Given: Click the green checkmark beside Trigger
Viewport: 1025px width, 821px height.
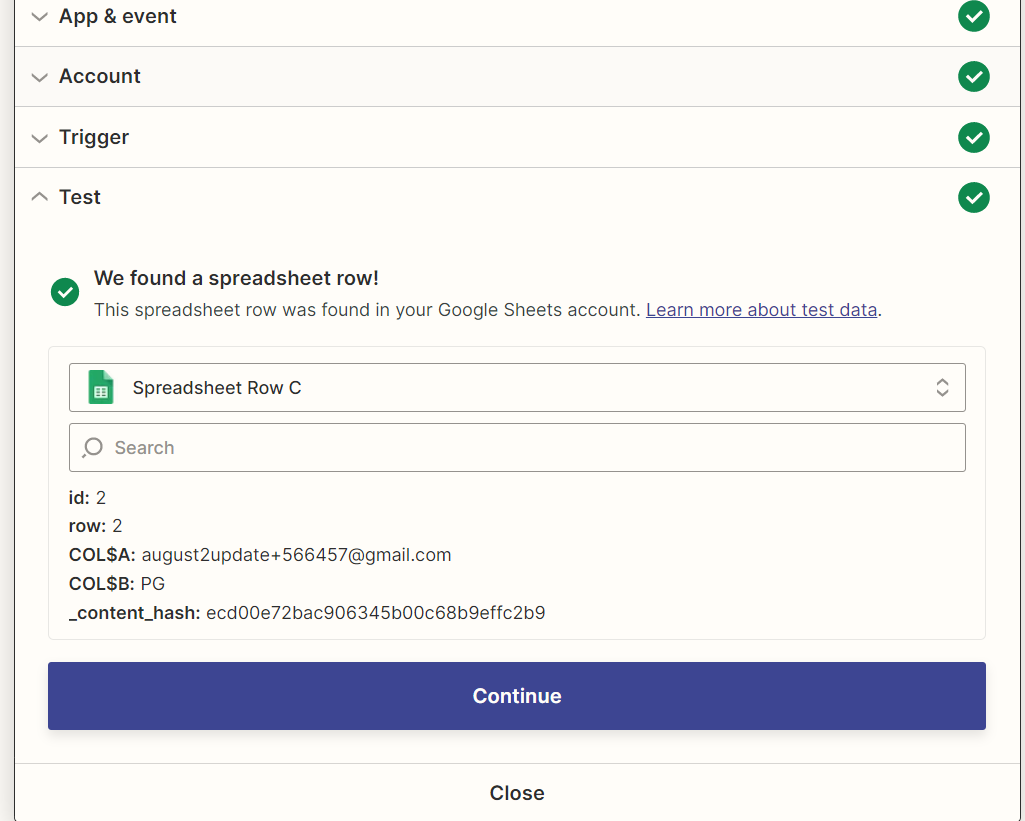Looking at the screenshot, I should 973,137.
